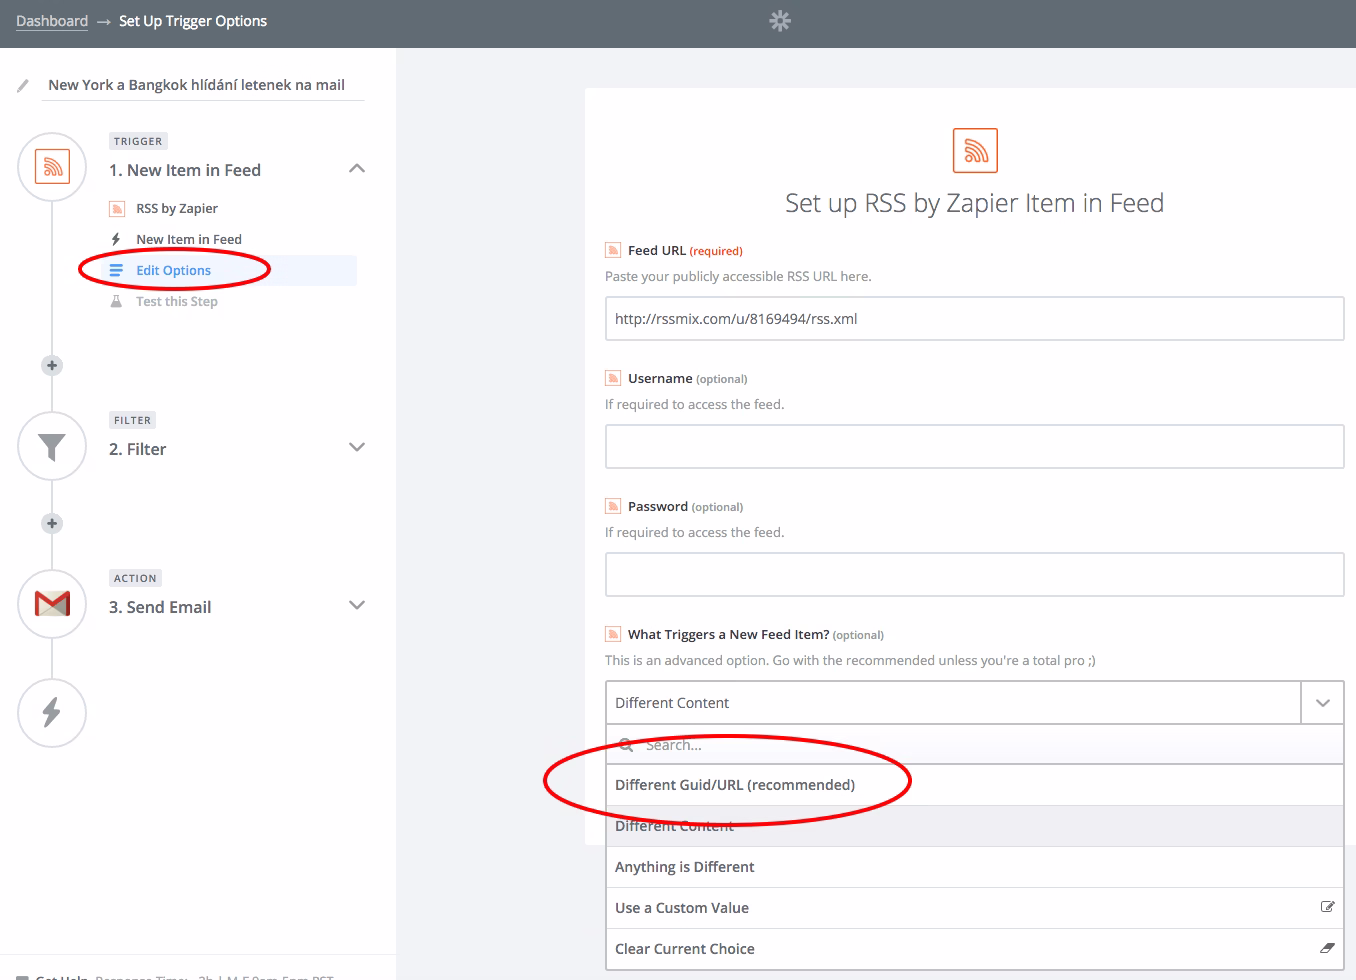Toggle the trigger type dropdown arrow
The image size is (1356, 980).
coord(1322,703)
